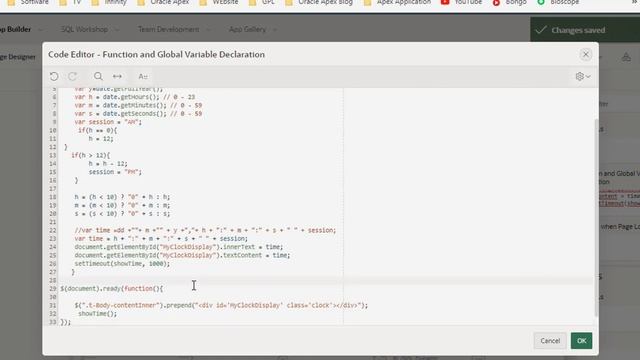Open the Bongo bookmark
640x360 pixels.
[x=509, y=2]
